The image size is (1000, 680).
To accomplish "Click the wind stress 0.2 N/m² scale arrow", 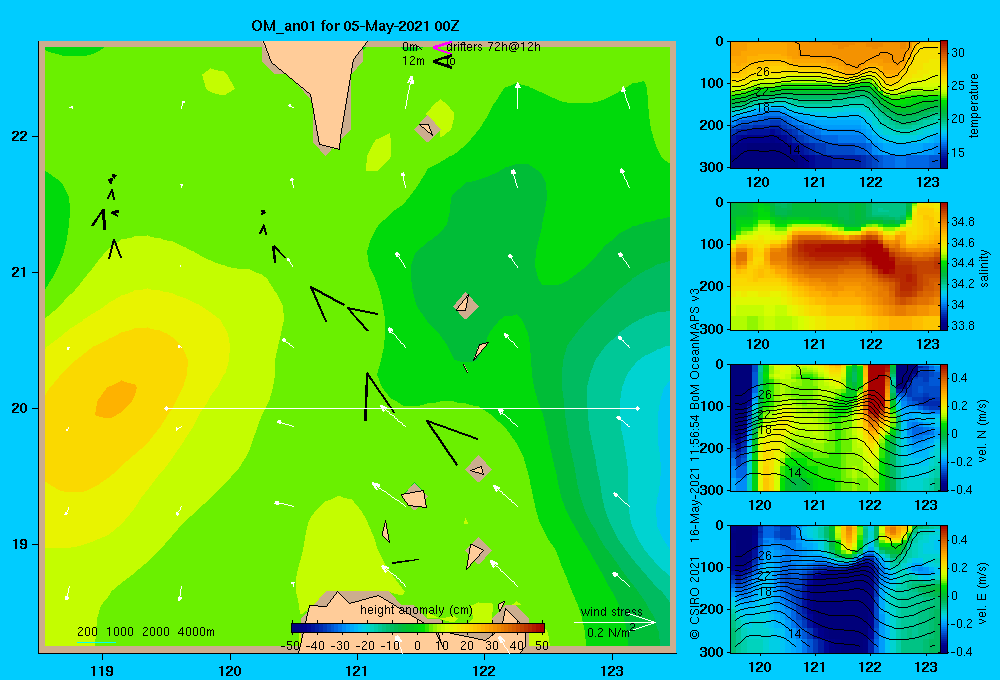I will pyautogui.click(x=614, y=623).
